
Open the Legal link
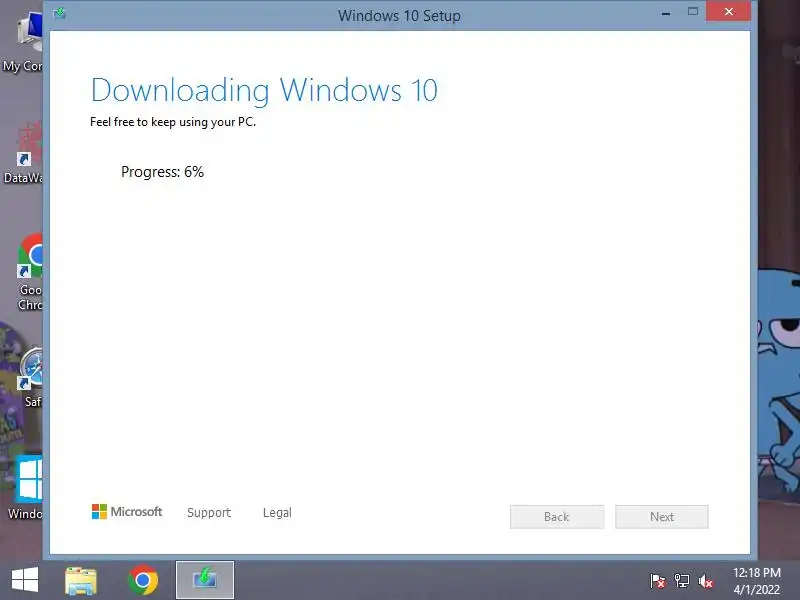277,513
